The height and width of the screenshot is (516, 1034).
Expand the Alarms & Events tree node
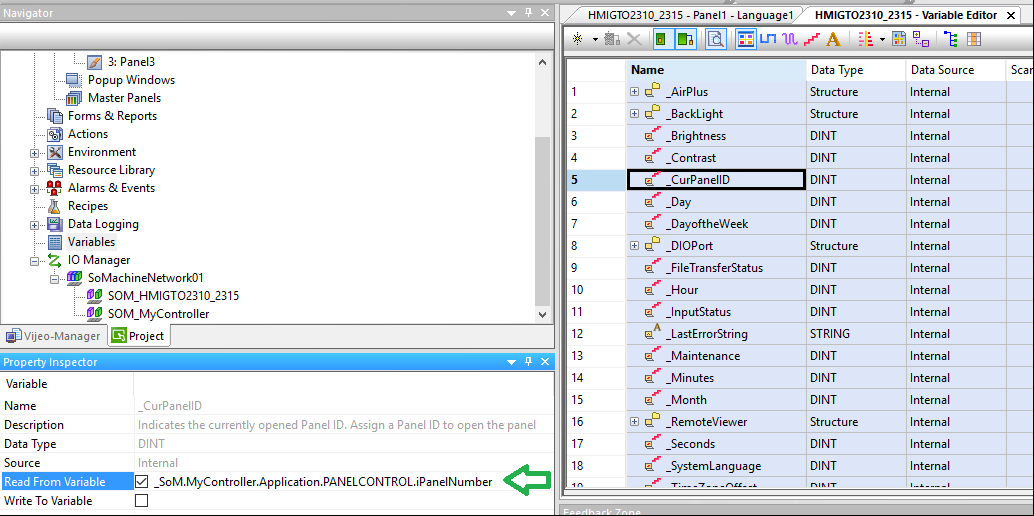(x=34, y=189)
